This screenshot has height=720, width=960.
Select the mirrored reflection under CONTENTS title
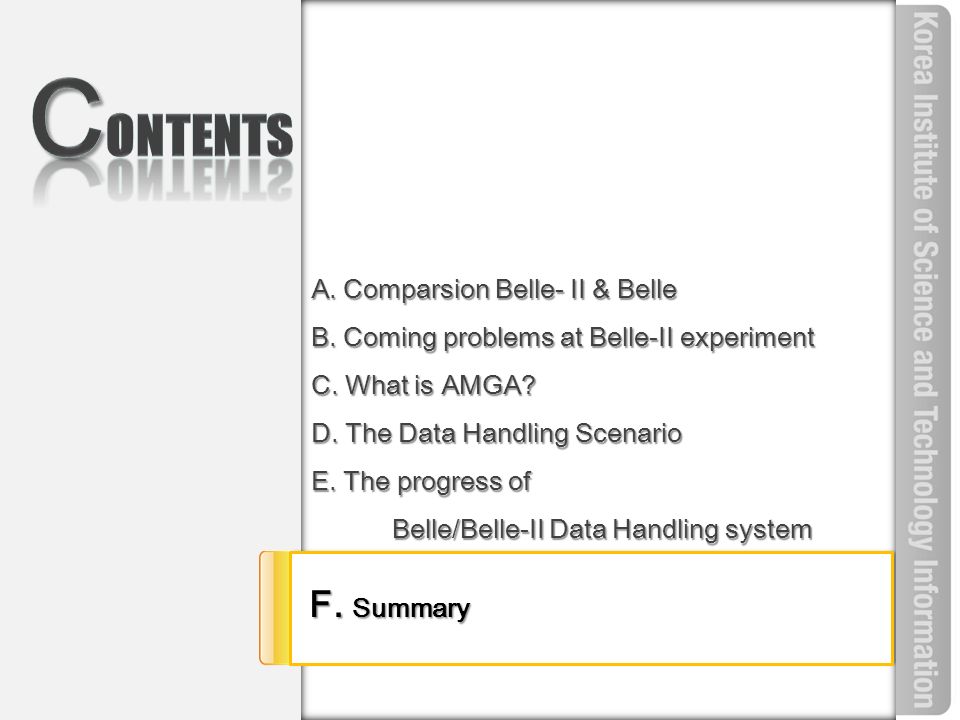tap(162, 181)
